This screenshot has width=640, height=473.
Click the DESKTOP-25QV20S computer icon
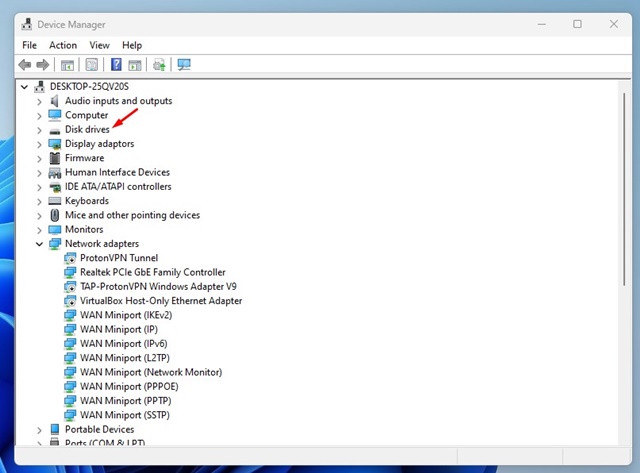click(x=40, y=87)
